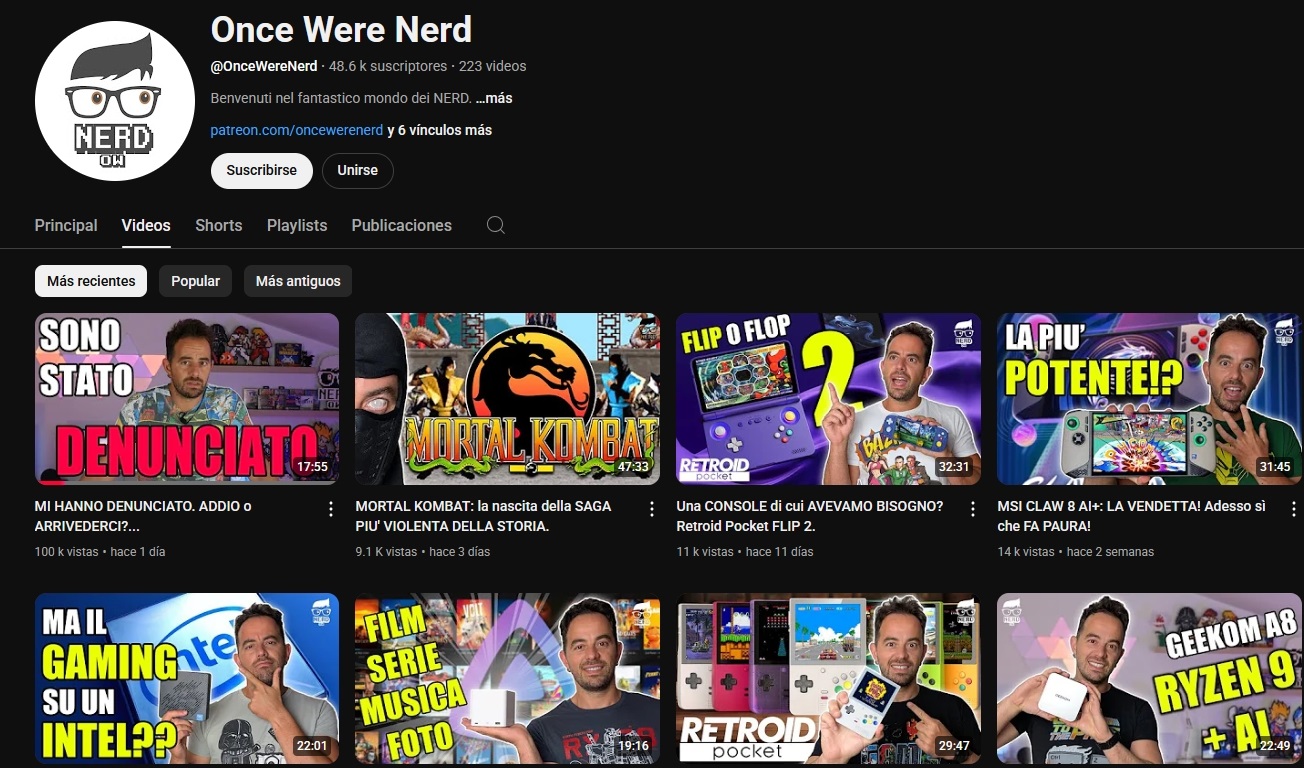This screenshot has width=1304, height=768.
Task: Click the Unirse membership button
Action: click(x=358, y=170)
